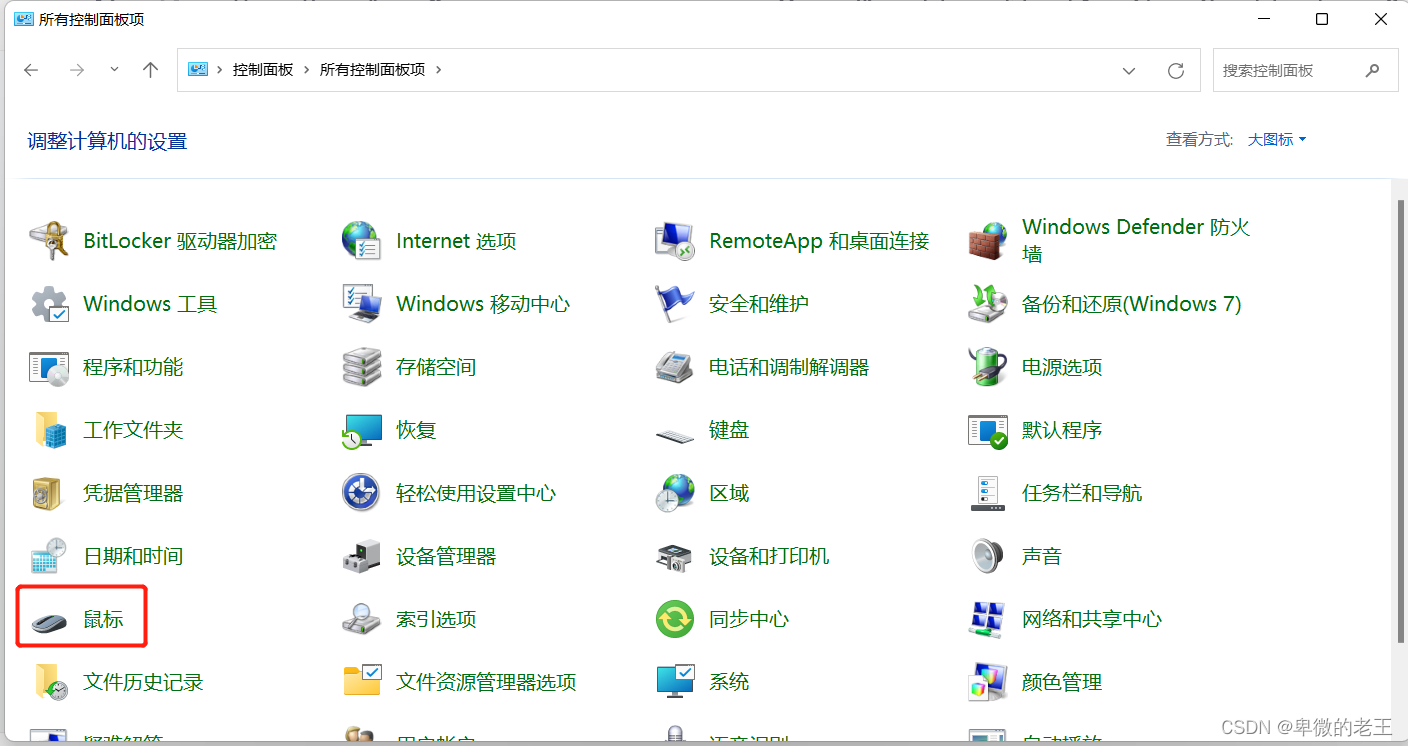1408x746 pixels.
Task: Open the 安全和维护 blue flag icon
Action: click(674, 304)
